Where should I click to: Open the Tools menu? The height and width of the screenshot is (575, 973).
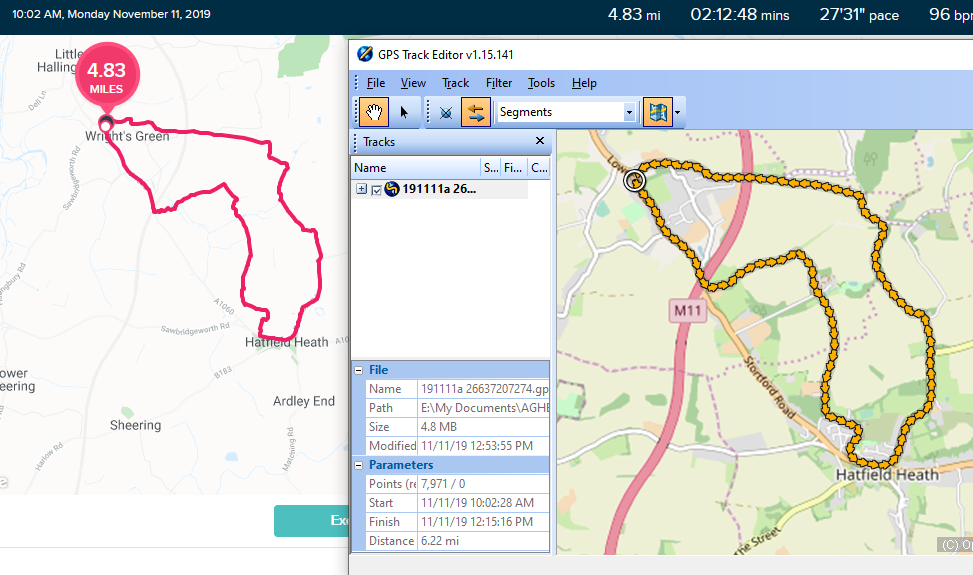tap(541, 83)
